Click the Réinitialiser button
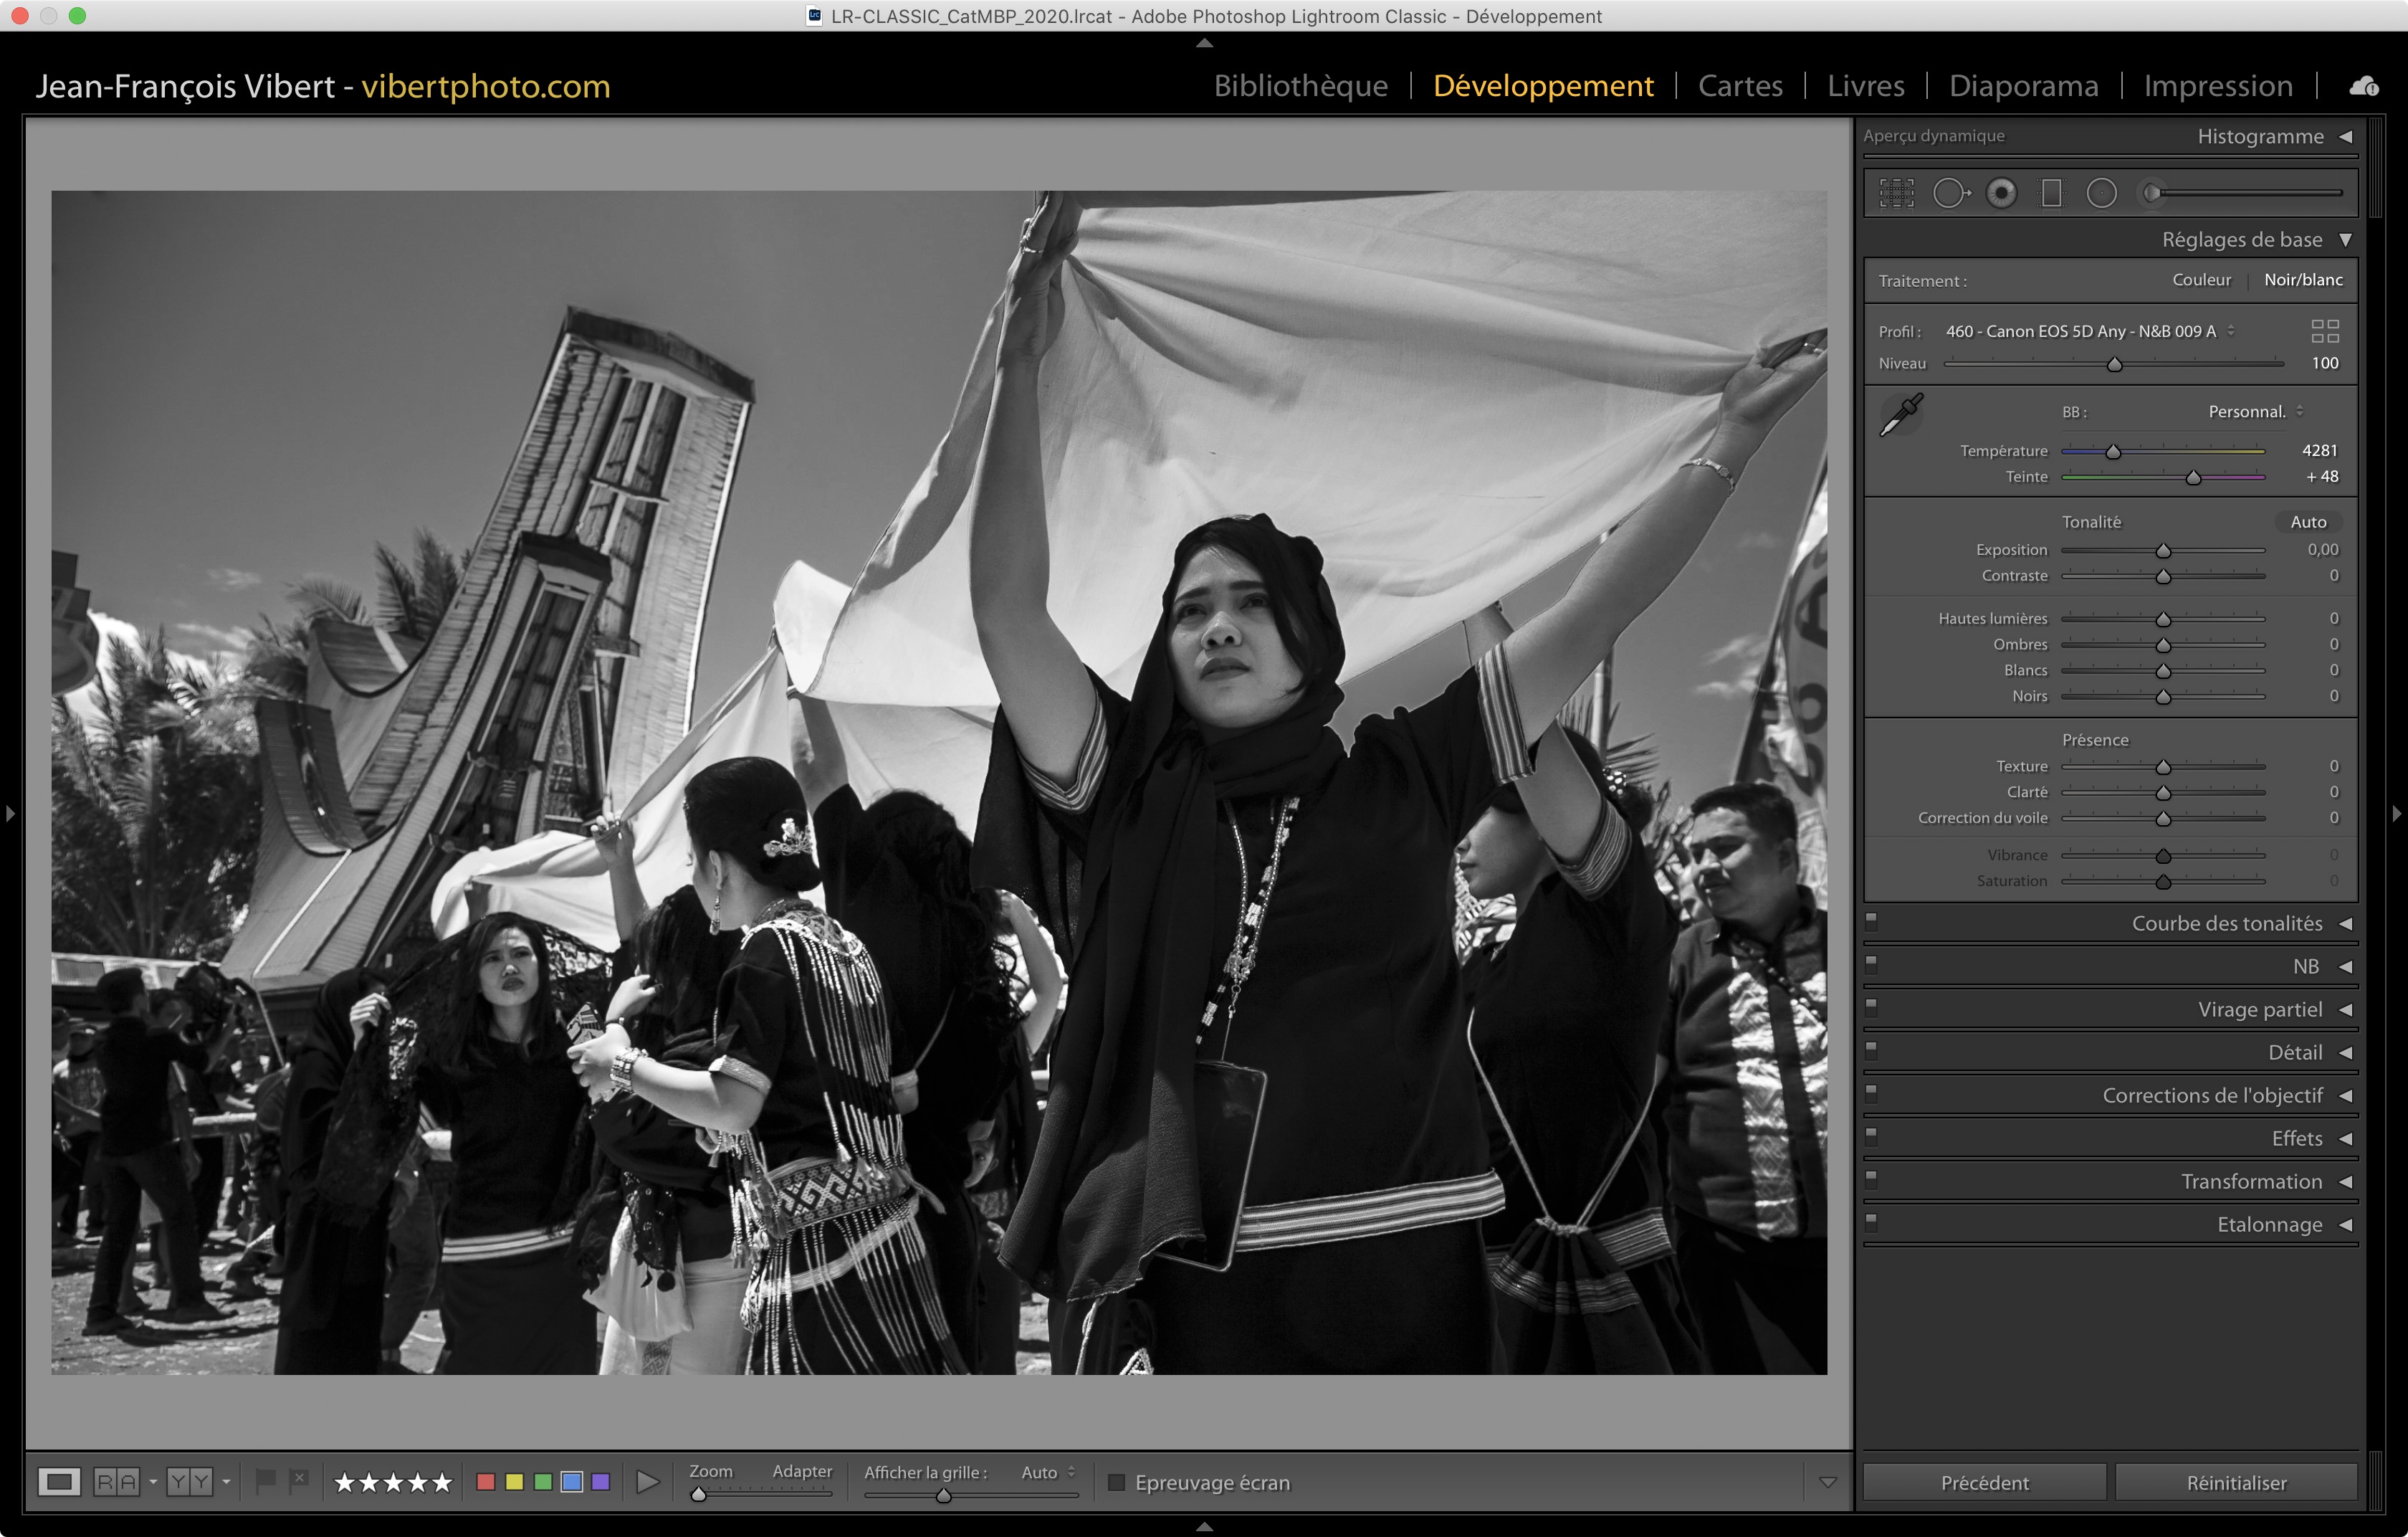Image resolution: width=2408 pixels, height=1537 pixels. click(x=2236, y=1482)
